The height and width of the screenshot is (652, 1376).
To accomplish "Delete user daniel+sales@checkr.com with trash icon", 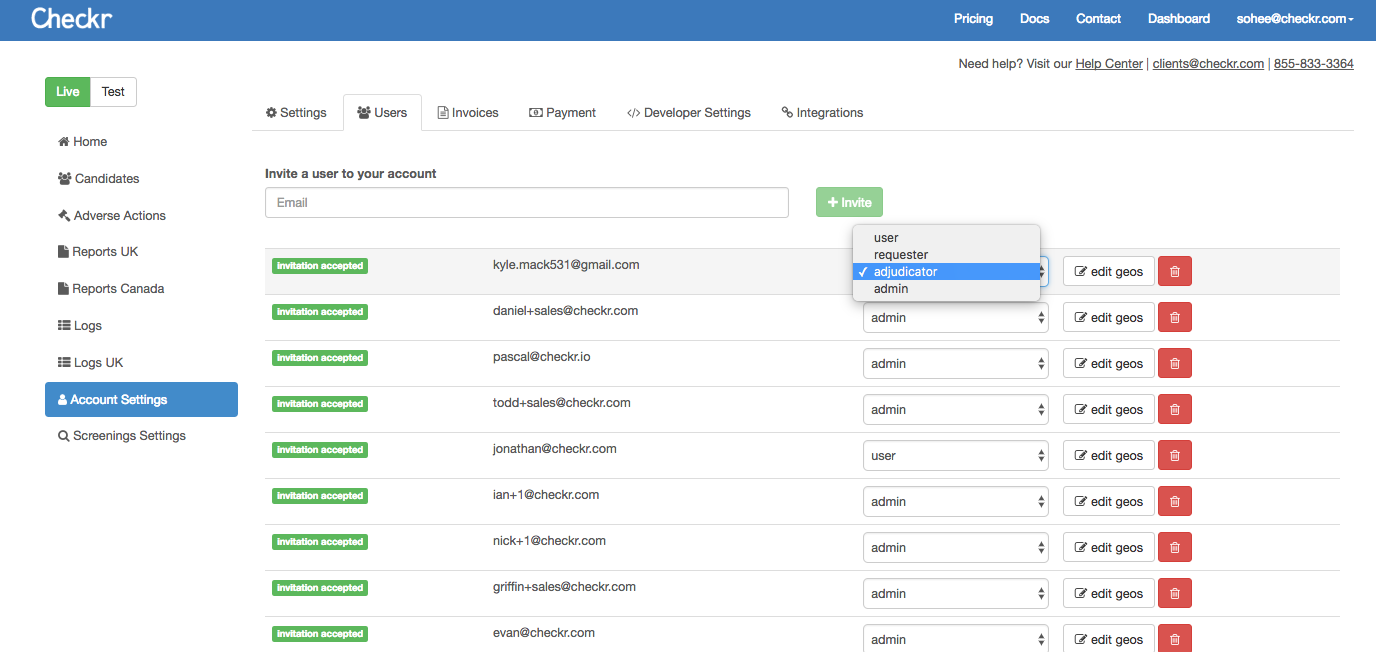I will point(1175,318).
